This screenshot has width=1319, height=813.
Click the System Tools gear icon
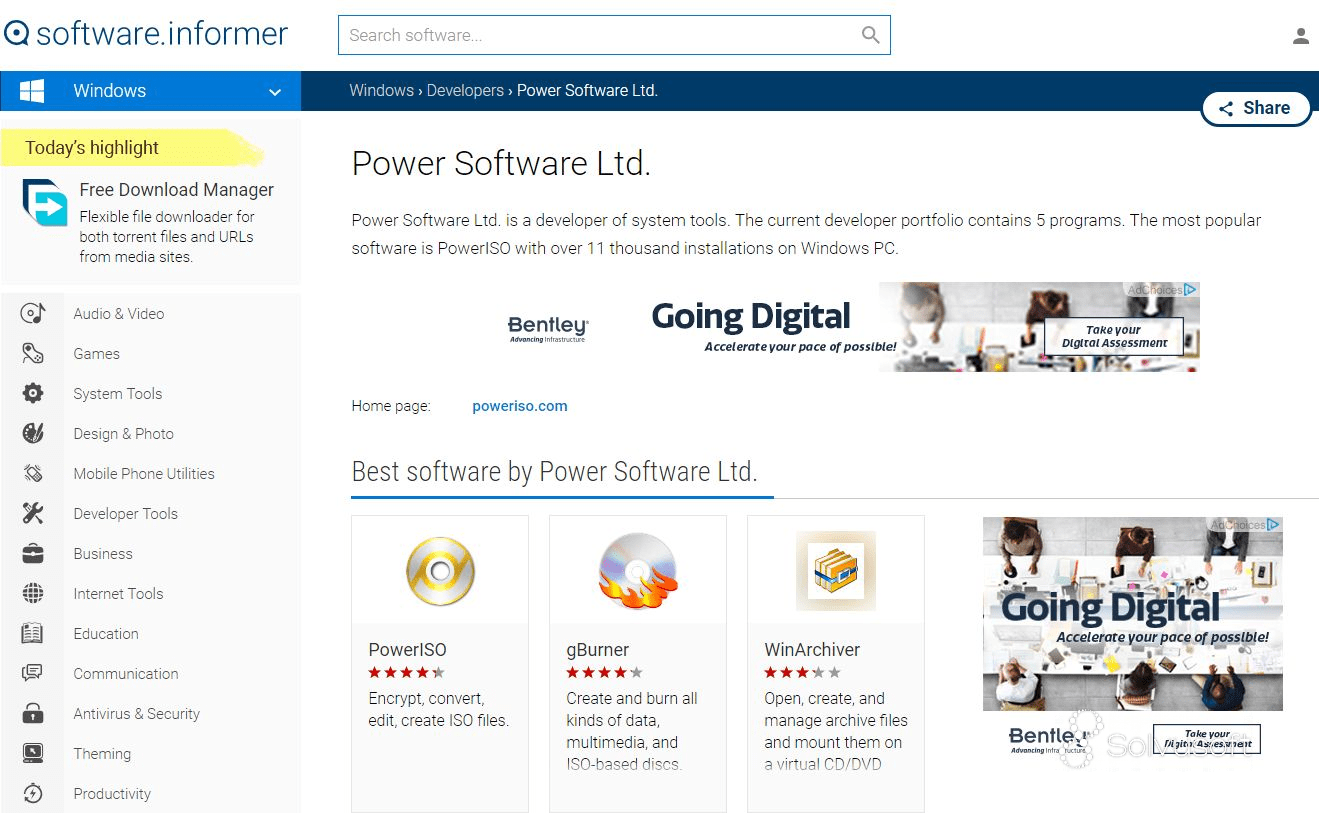click(x=33, y=394)
